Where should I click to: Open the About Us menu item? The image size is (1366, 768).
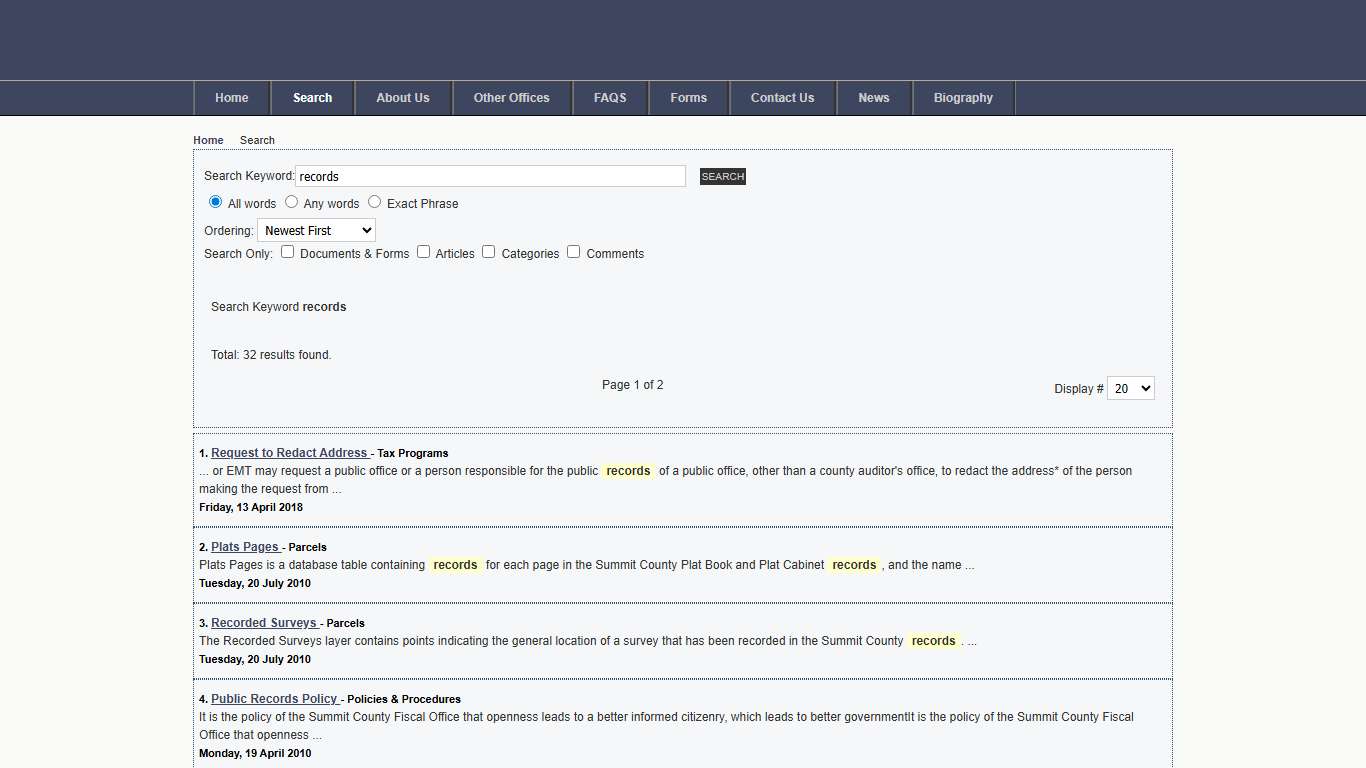[x=403, y=98]
